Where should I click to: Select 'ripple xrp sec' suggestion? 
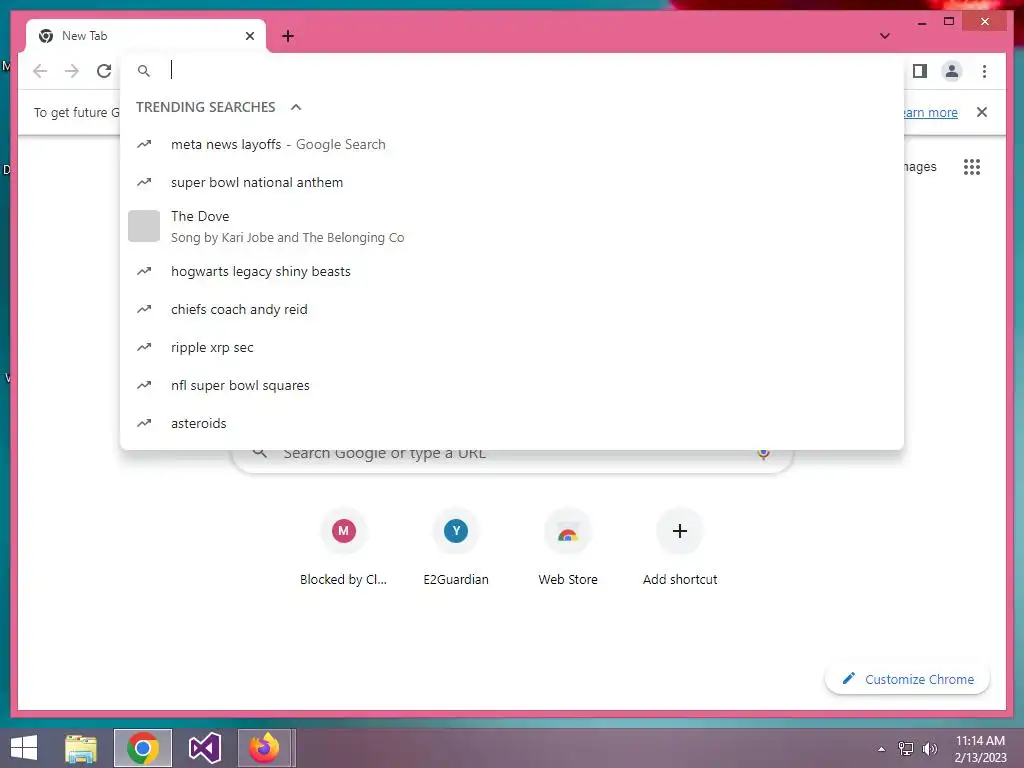tap(512, 347)
